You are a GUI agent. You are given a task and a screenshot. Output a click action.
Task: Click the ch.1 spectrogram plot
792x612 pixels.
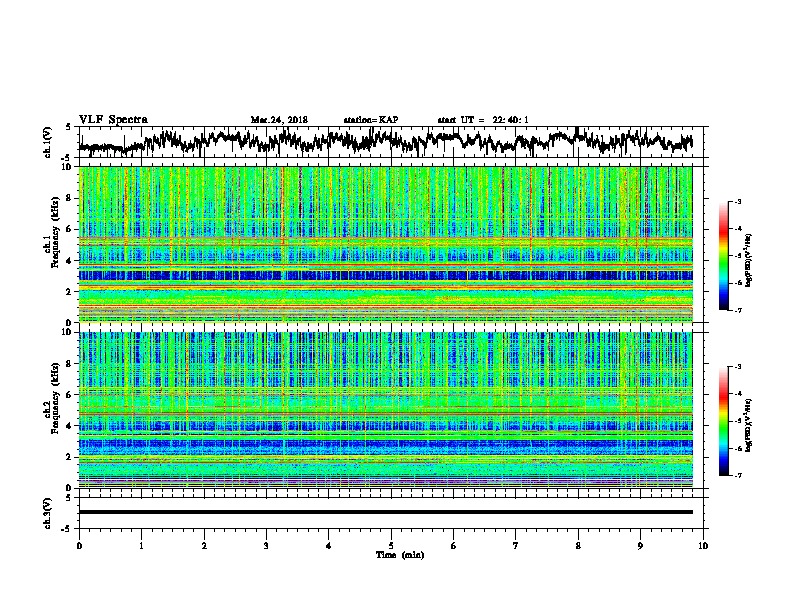click(x=386, y=244)
